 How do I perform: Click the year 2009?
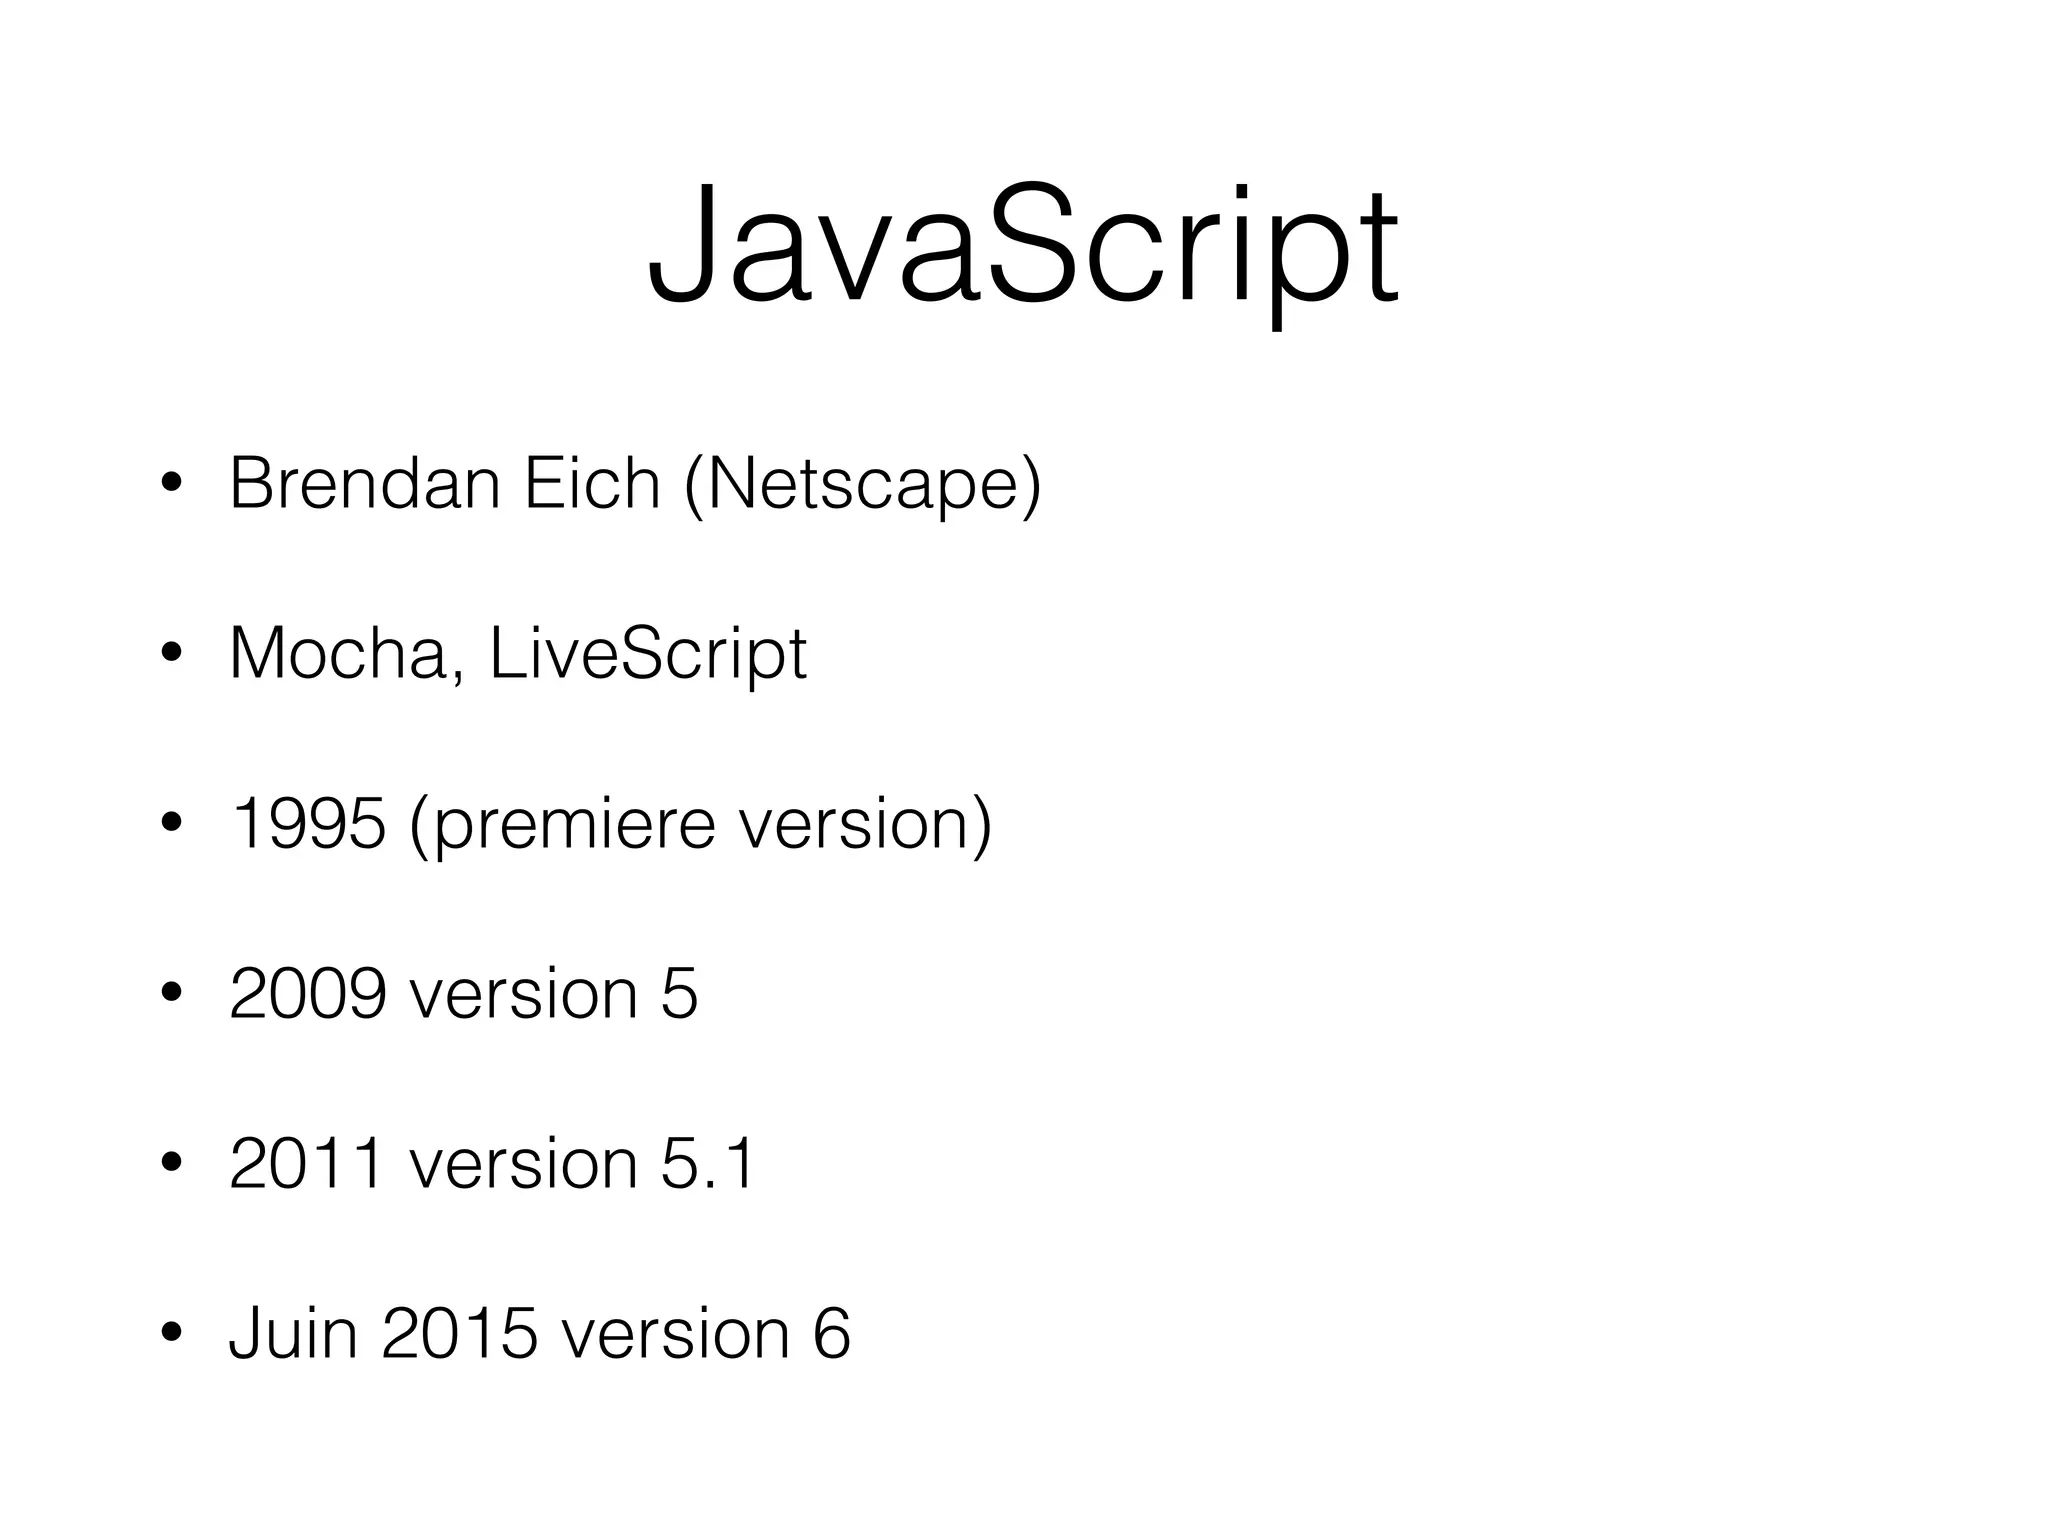(x=307, y=995)
